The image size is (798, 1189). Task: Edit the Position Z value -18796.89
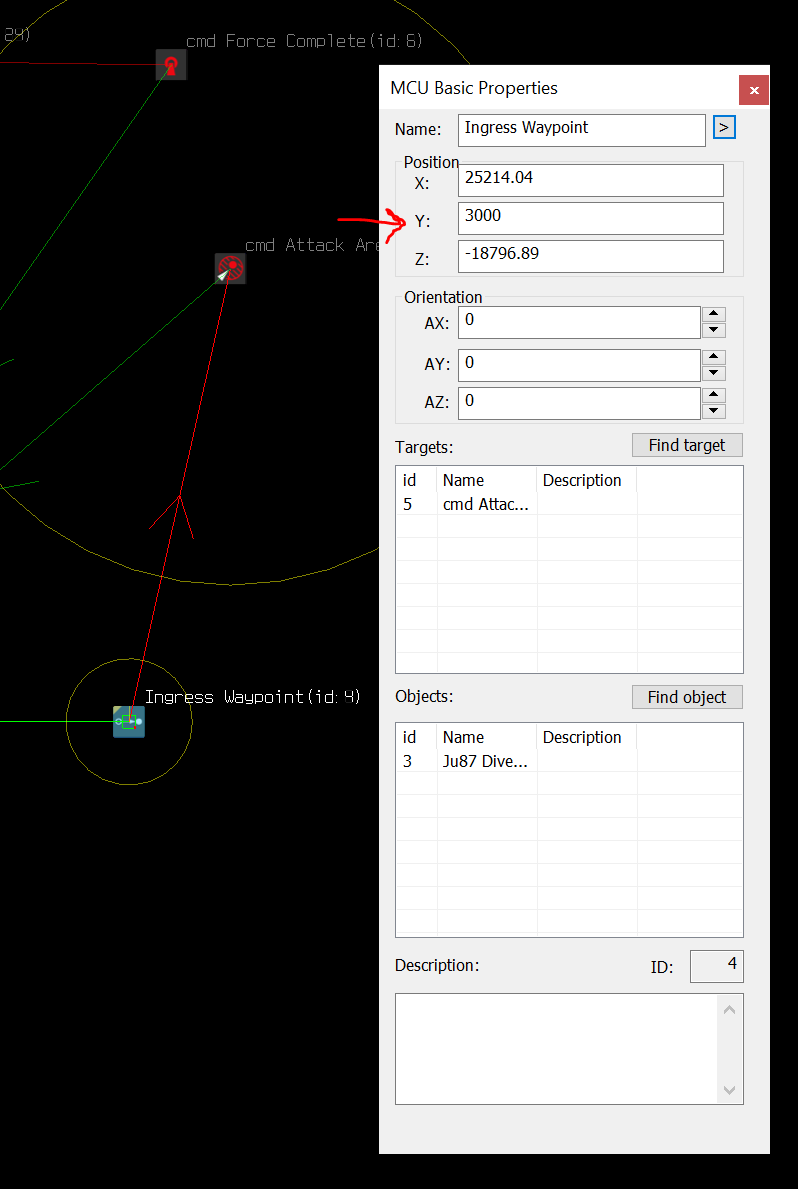pyautogui.click(x=591, y=256)
